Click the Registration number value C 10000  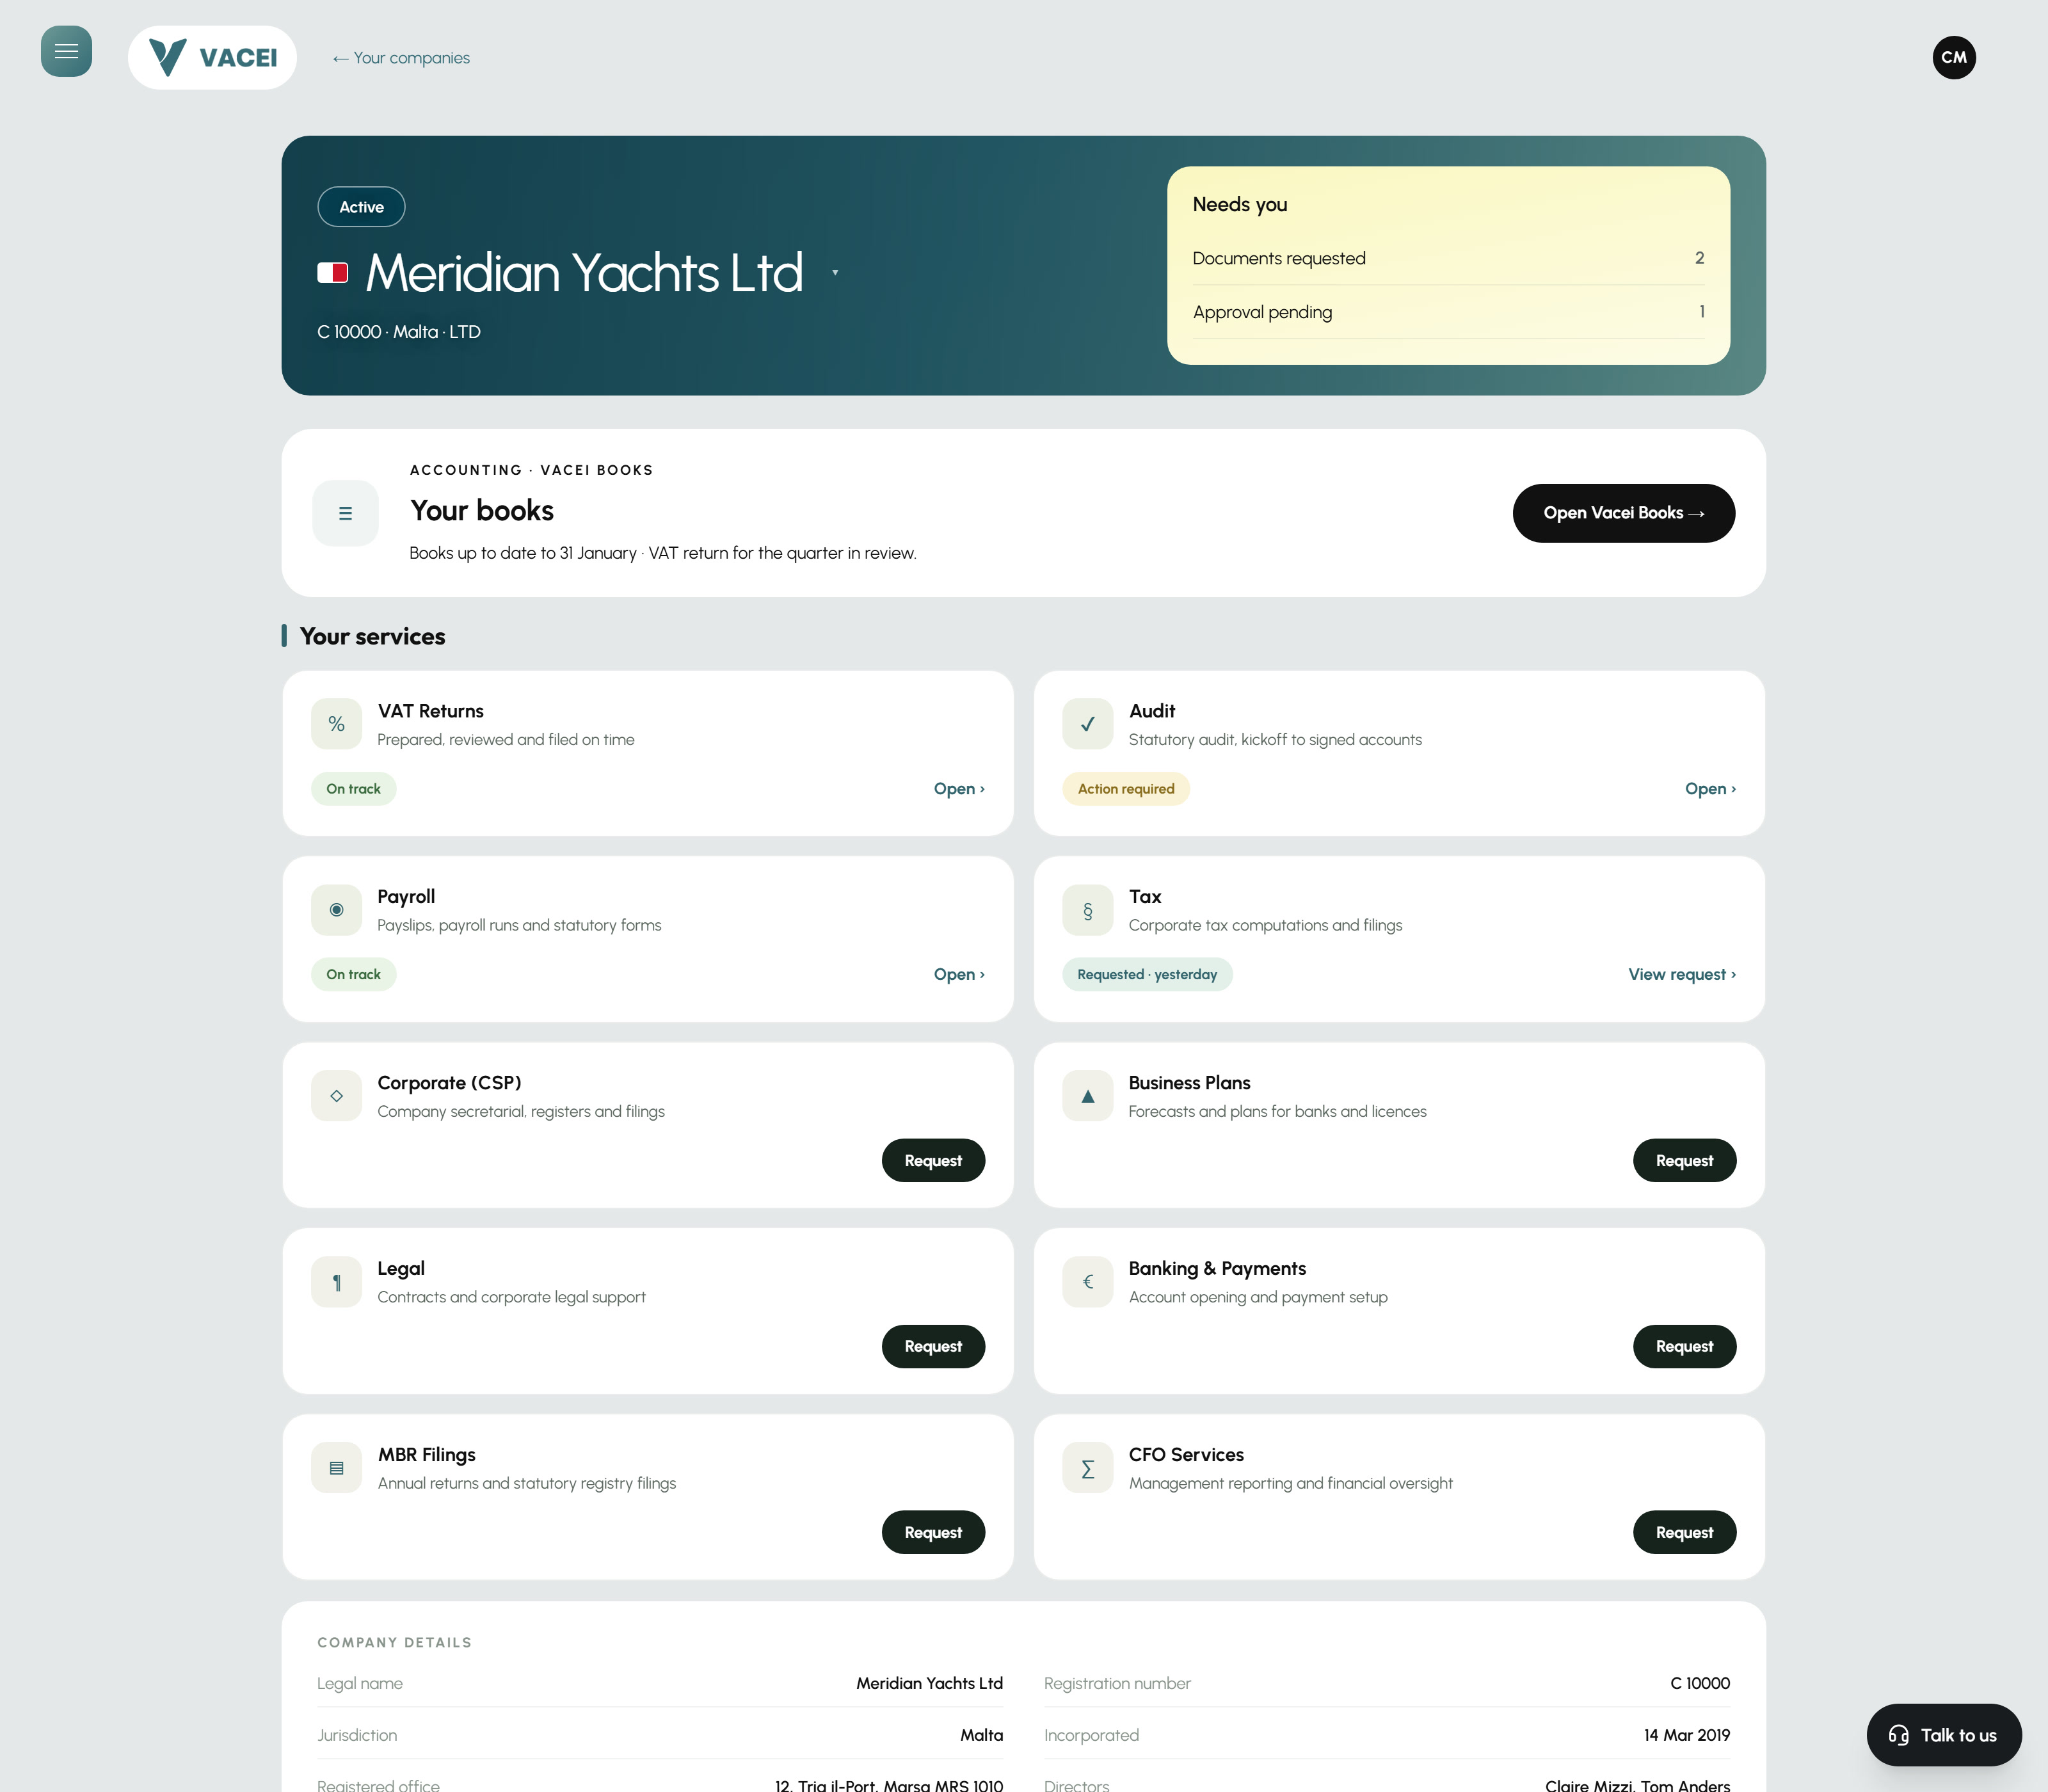[1700, 1683]
